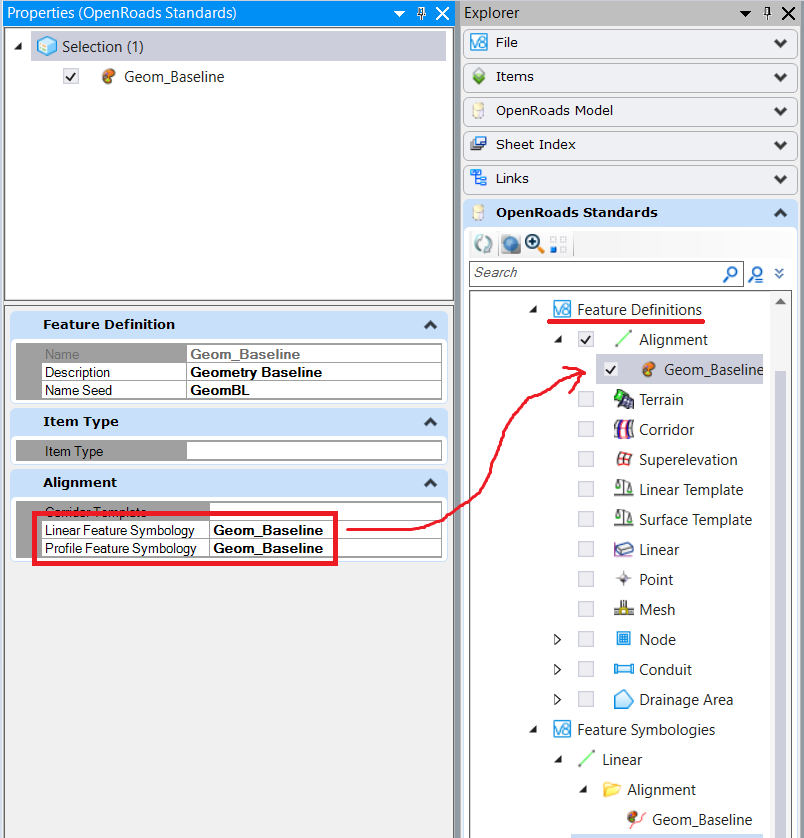The width and height of the screenshot is (804, 838).
Task: Expand the Links section in Explorer
Action: point(780,179)
